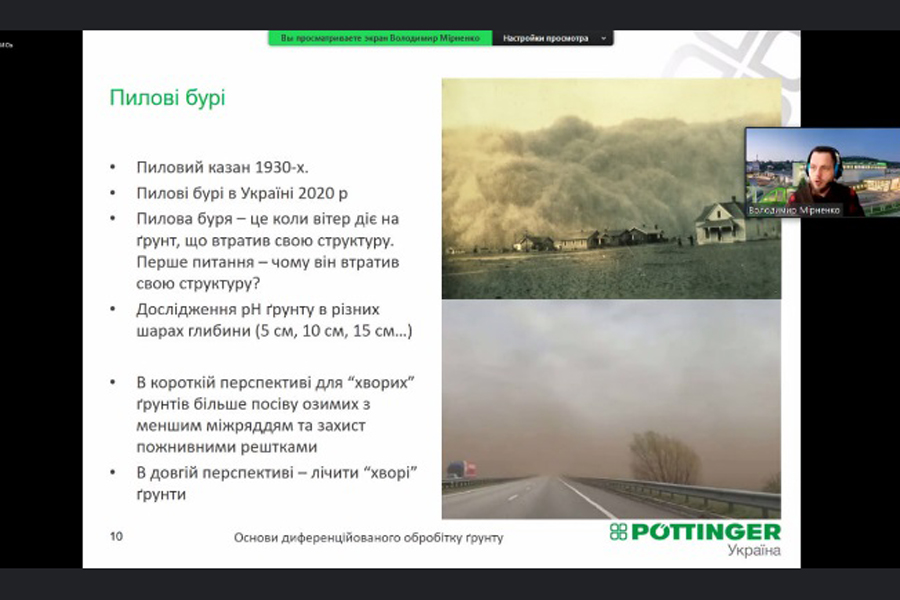Click the text 'шарах глибини (5 см, 10 см, 15 см...)'
This screenshot has width=900, height=600.
[x=274, y=331]
